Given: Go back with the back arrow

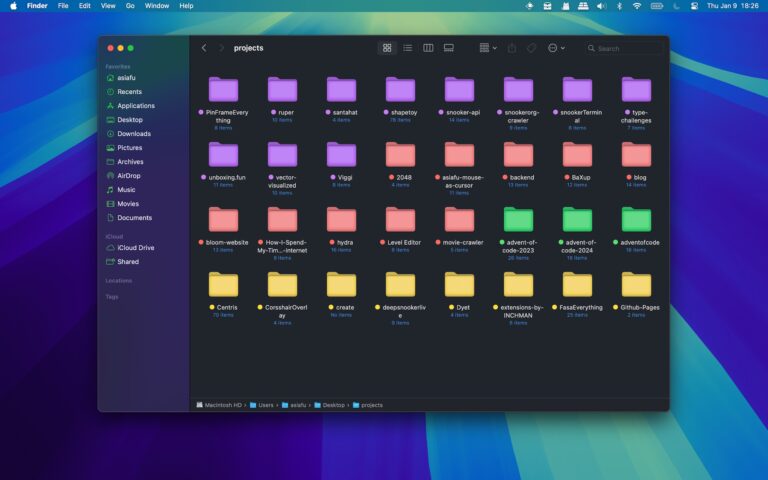Looking at the screenshot, I should (x=204, y=48).
